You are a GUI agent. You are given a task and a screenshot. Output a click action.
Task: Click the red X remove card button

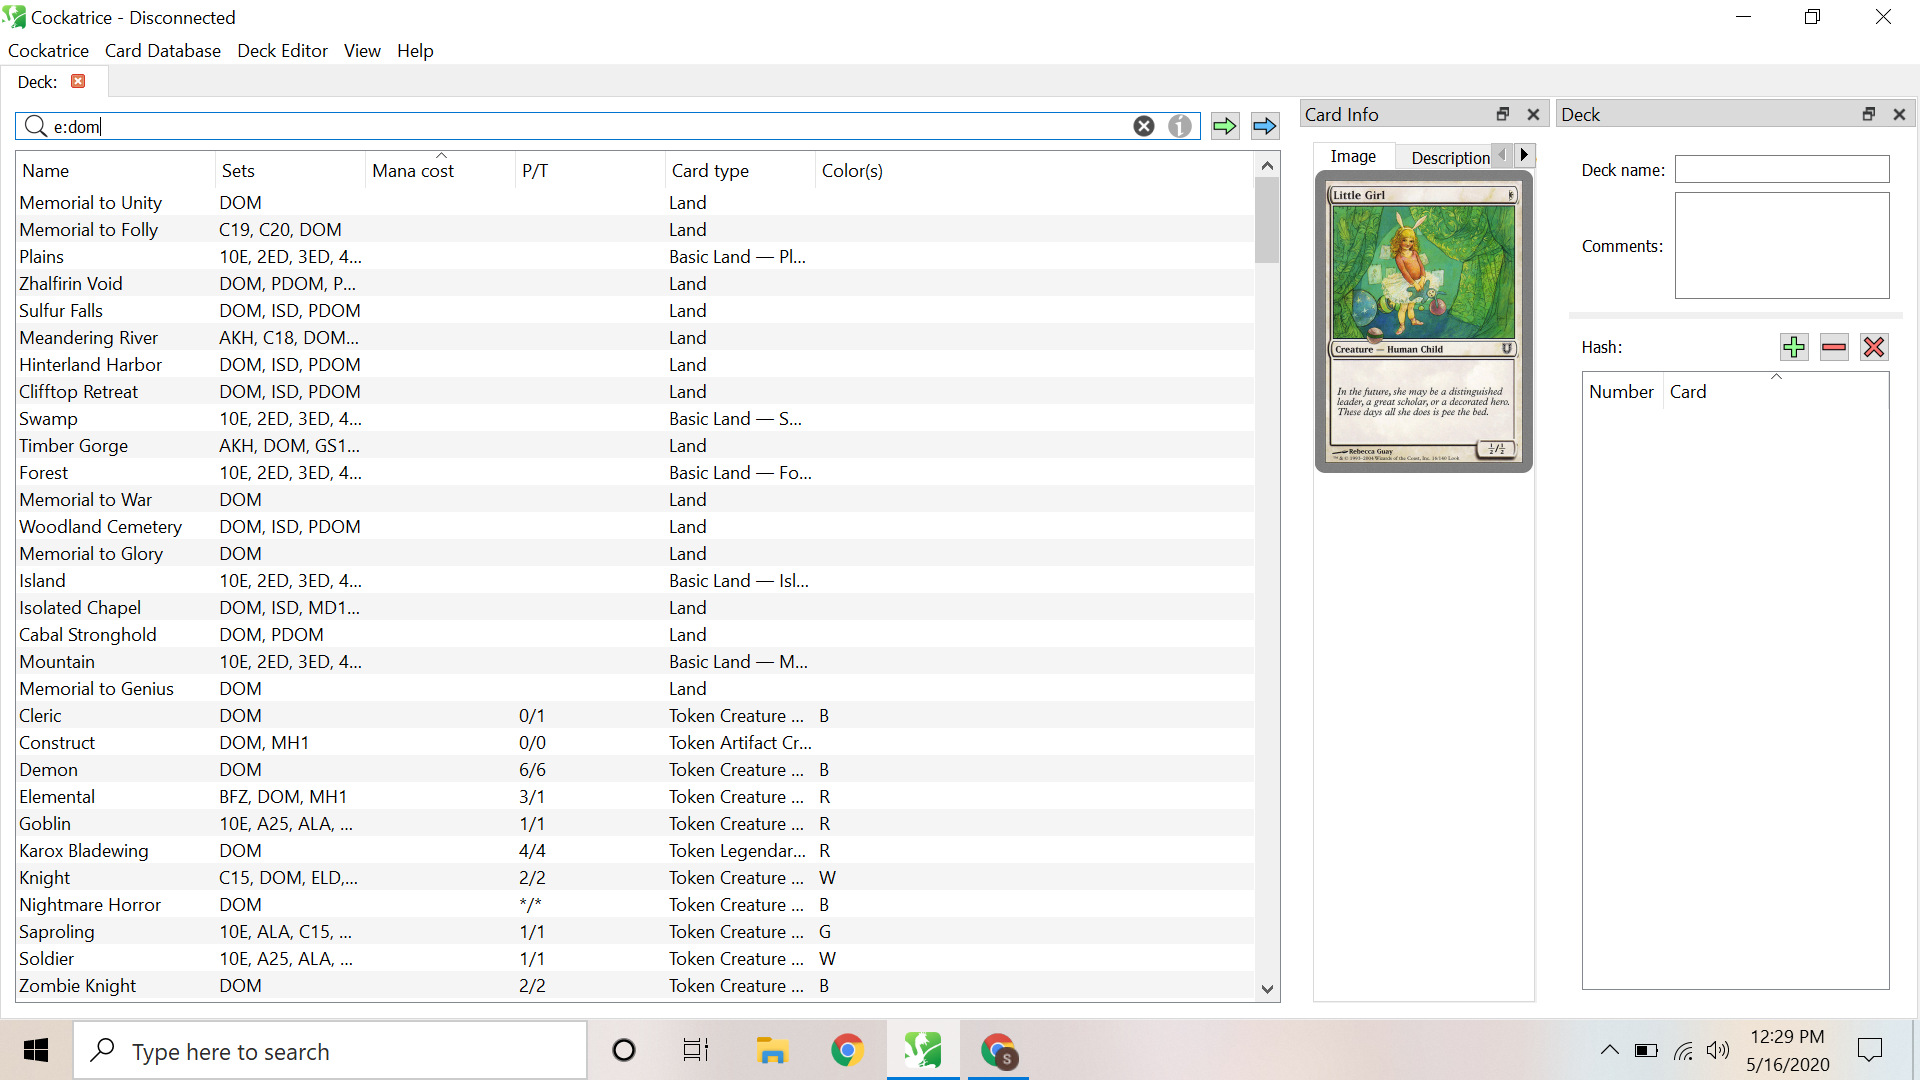(1874, 347)
